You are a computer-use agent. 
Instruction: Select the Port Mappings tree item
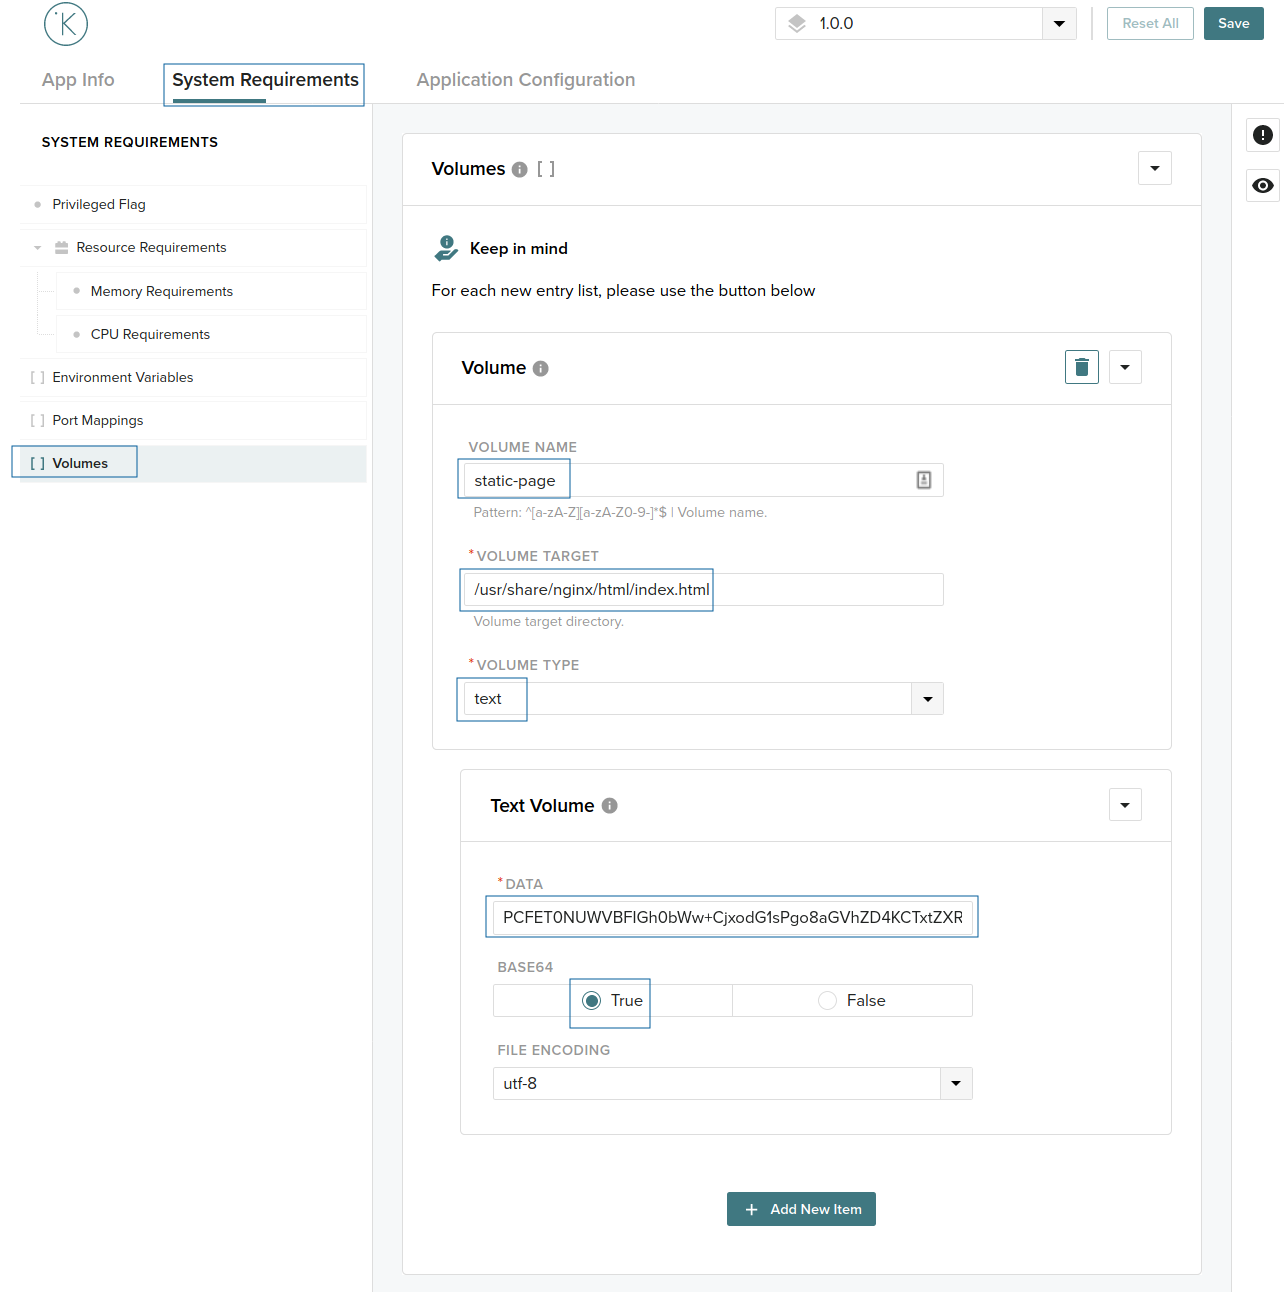97,420
